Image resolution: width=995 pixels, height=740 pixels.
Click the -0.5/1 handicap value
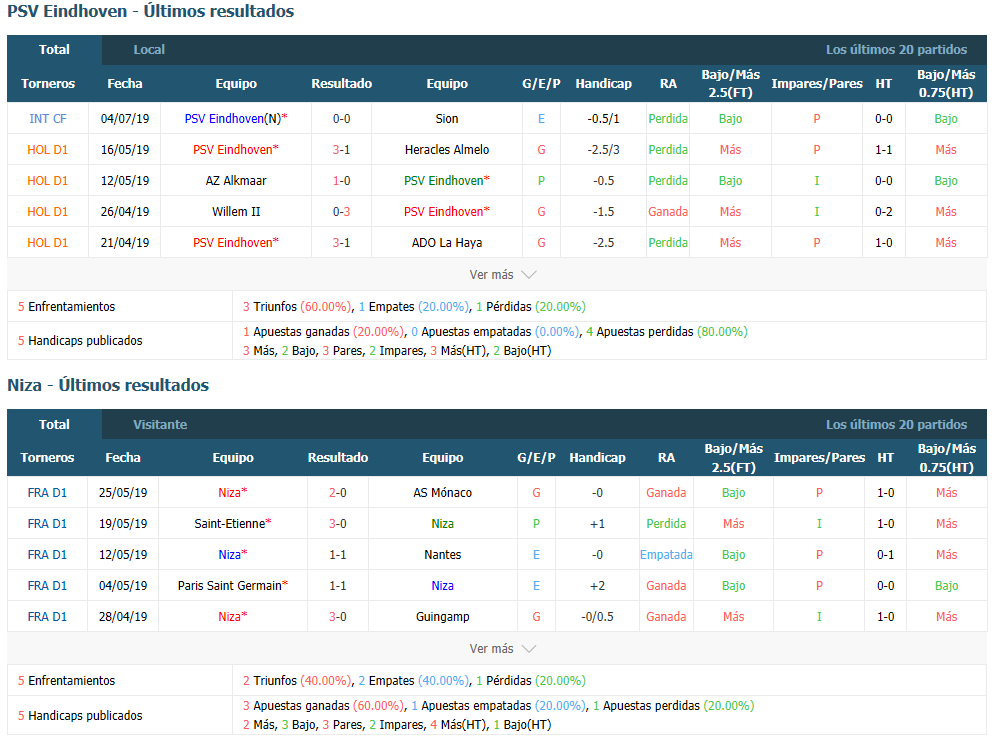[603, 119]
